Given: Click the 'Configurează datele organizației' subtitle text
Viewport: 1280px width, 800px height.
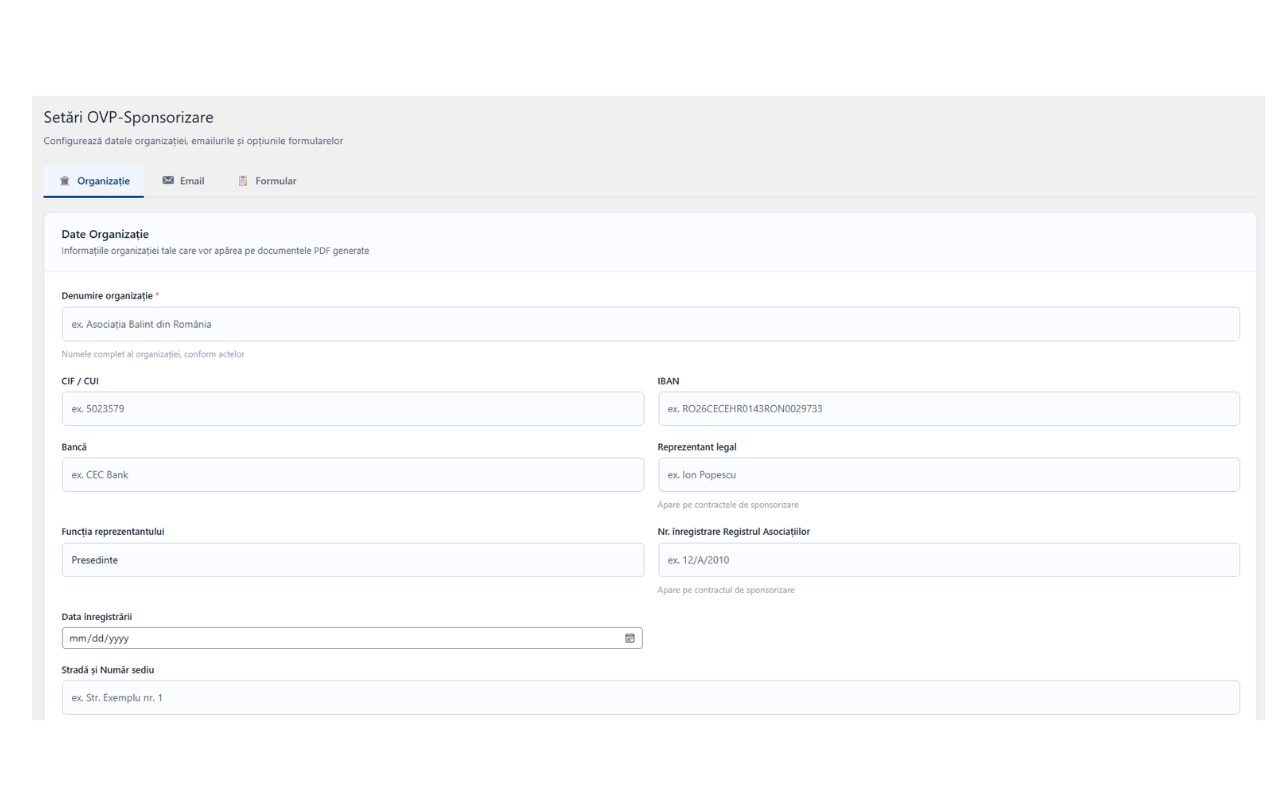Looking at the screenshot, I should (x=194, y=141).
